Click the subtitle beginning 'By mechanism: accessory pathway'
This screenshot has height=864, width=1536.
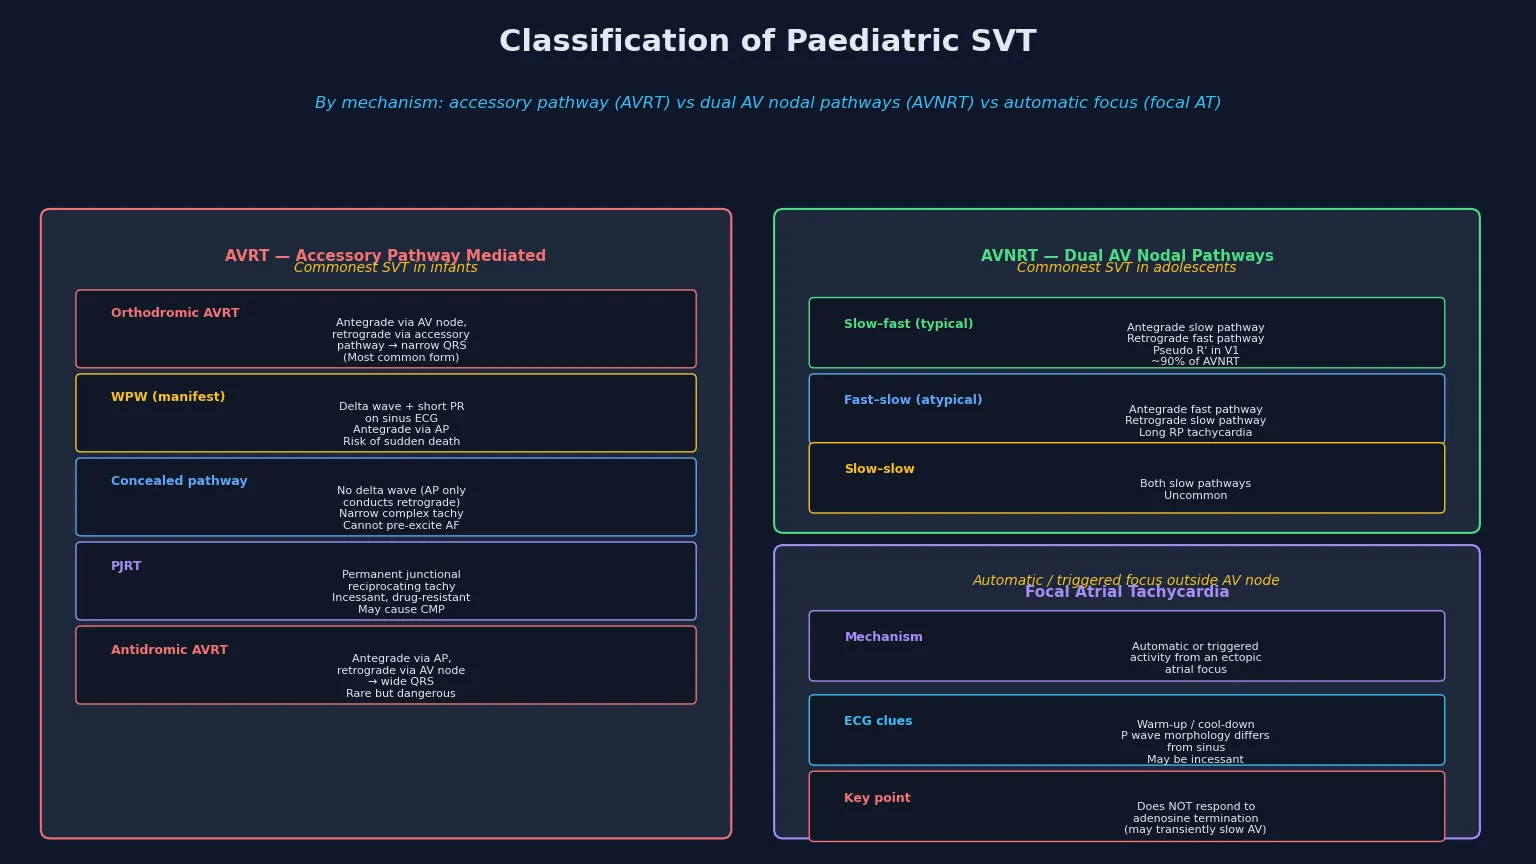tap(768, 103)
